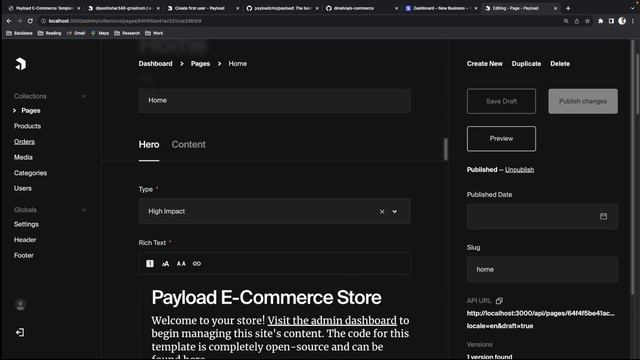Viewport: 640px width, 360px height.
Task: Switch to 'Payload E-Commerce Template' browser tab
Action: tap(44, 8)
